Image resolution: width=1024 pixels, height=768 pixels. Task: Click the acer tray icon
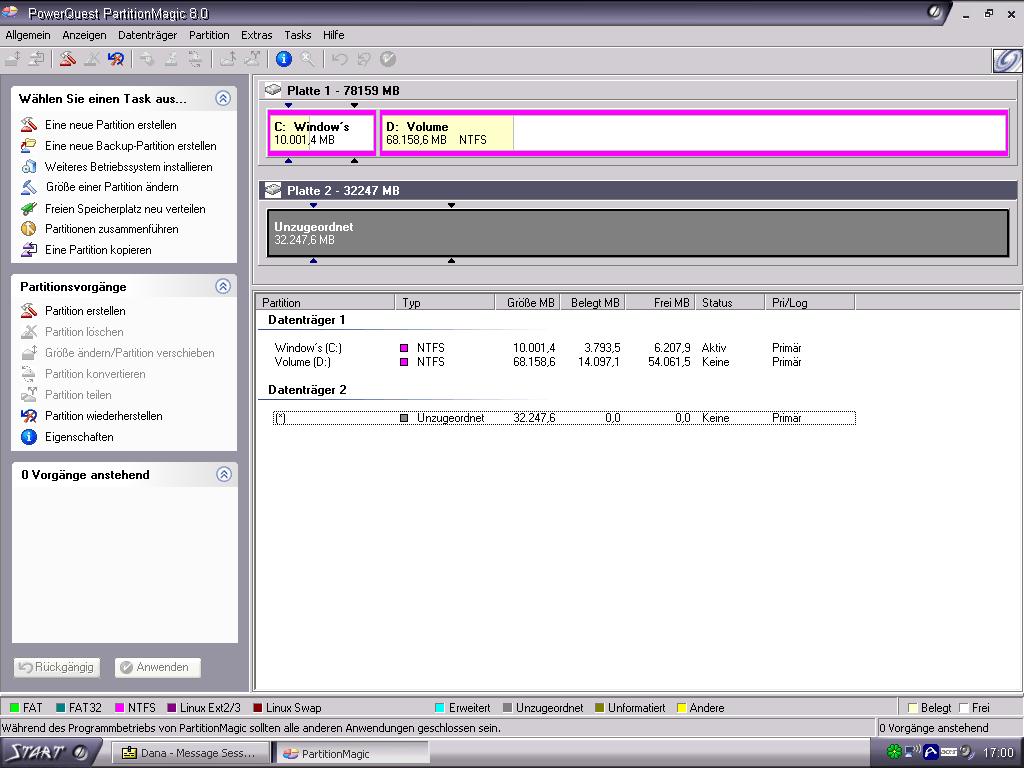coord(948,752)
